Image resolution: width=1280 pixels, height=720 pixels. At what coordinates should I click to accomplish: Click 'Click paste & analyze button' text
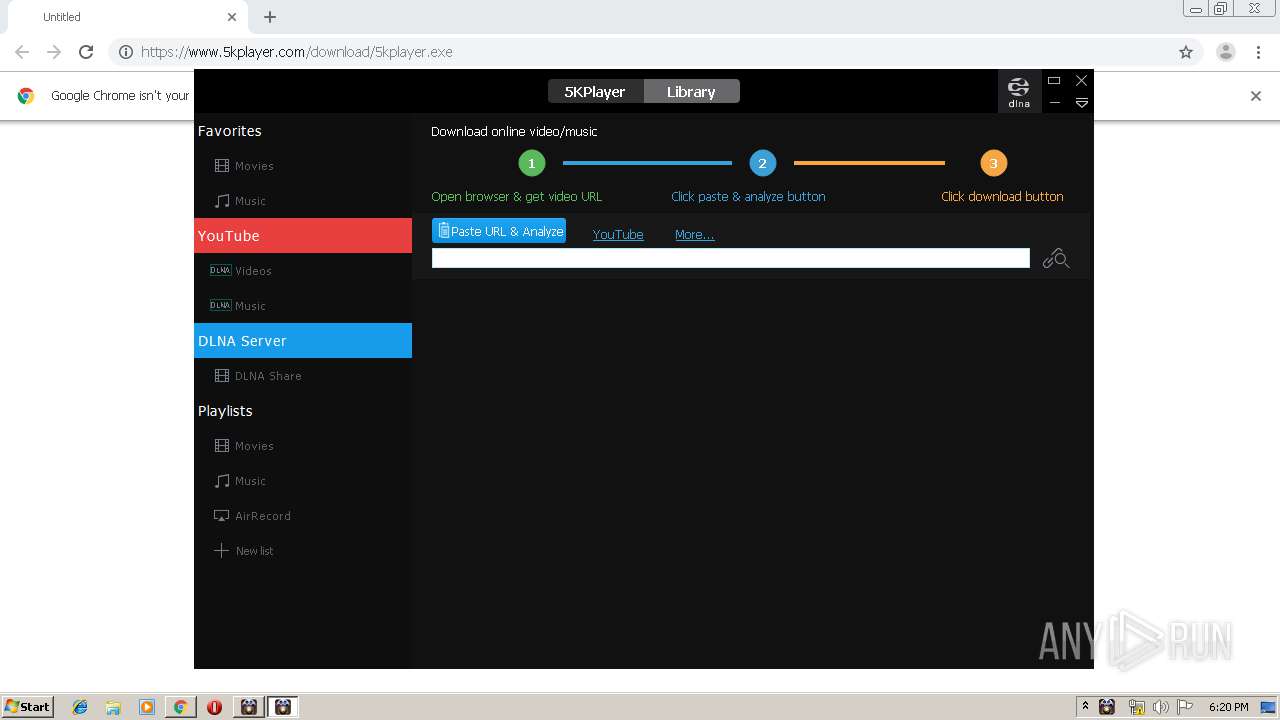(748, 197)
